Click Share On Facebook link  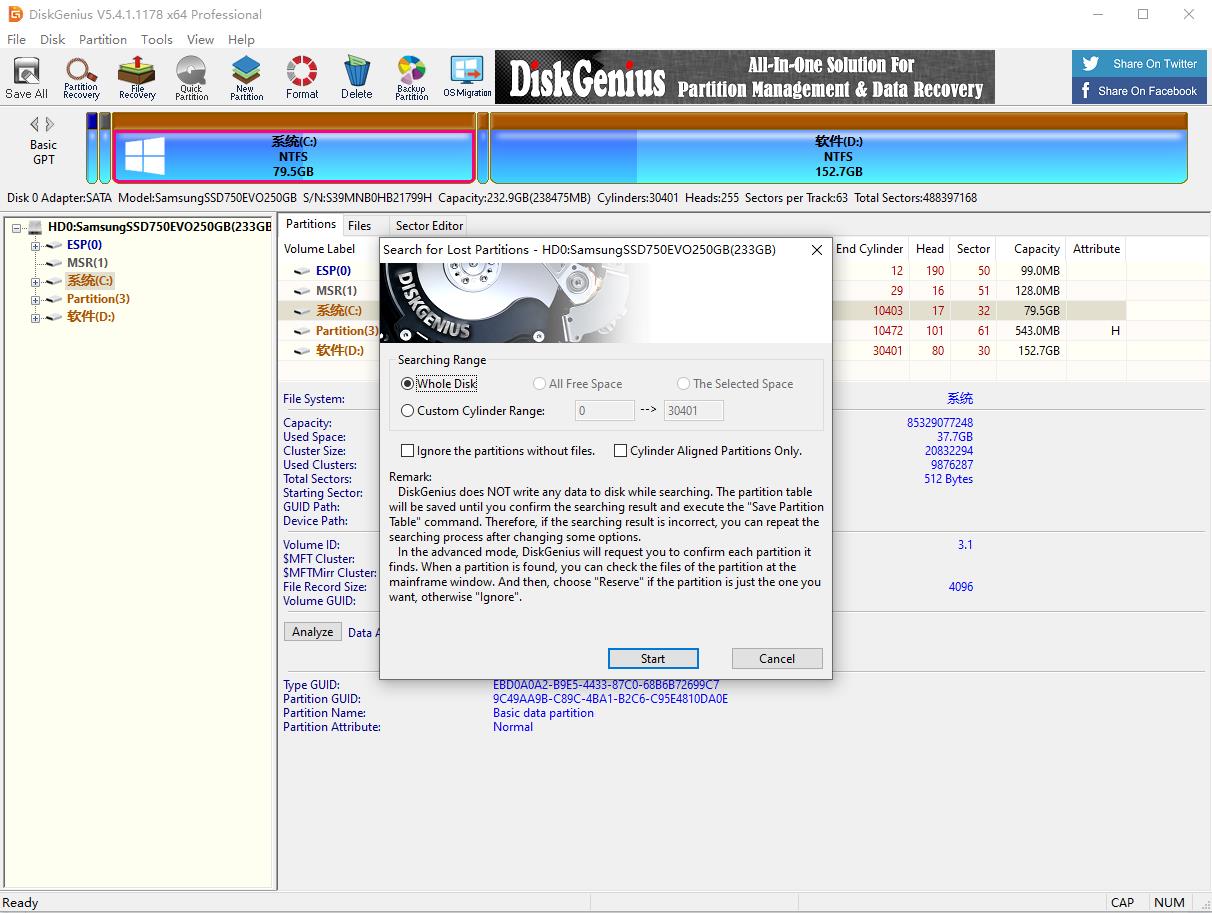1139,90
